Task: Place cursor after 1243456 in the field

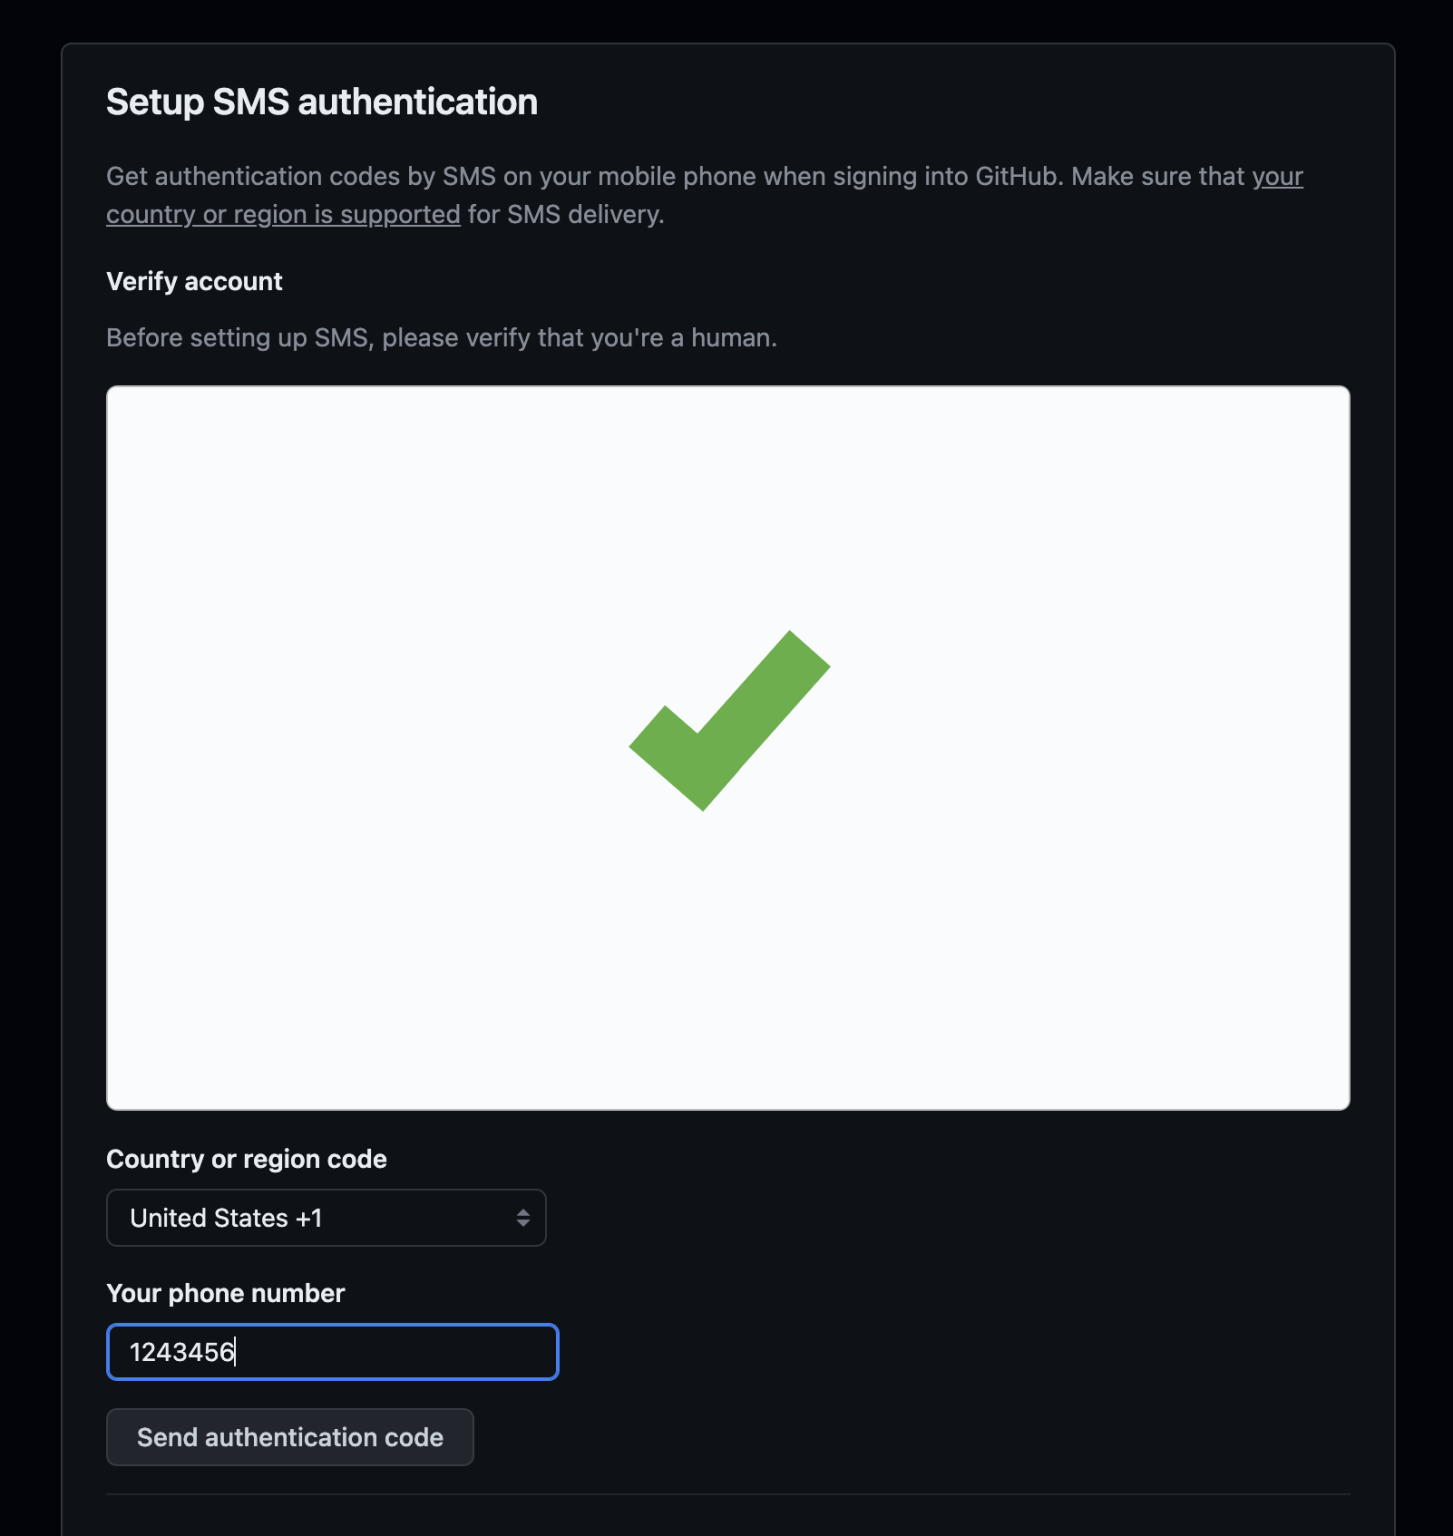Action: tap(240, 1352)
